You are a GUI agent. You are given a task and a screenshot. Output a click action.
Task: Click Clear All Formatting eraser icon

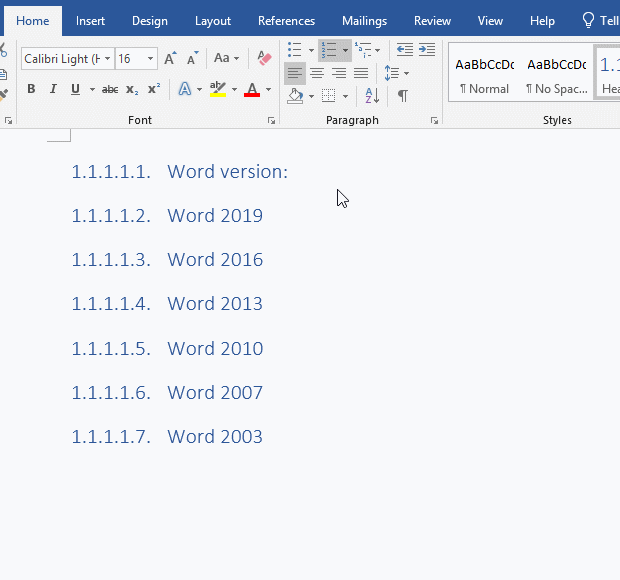point(265,58)
